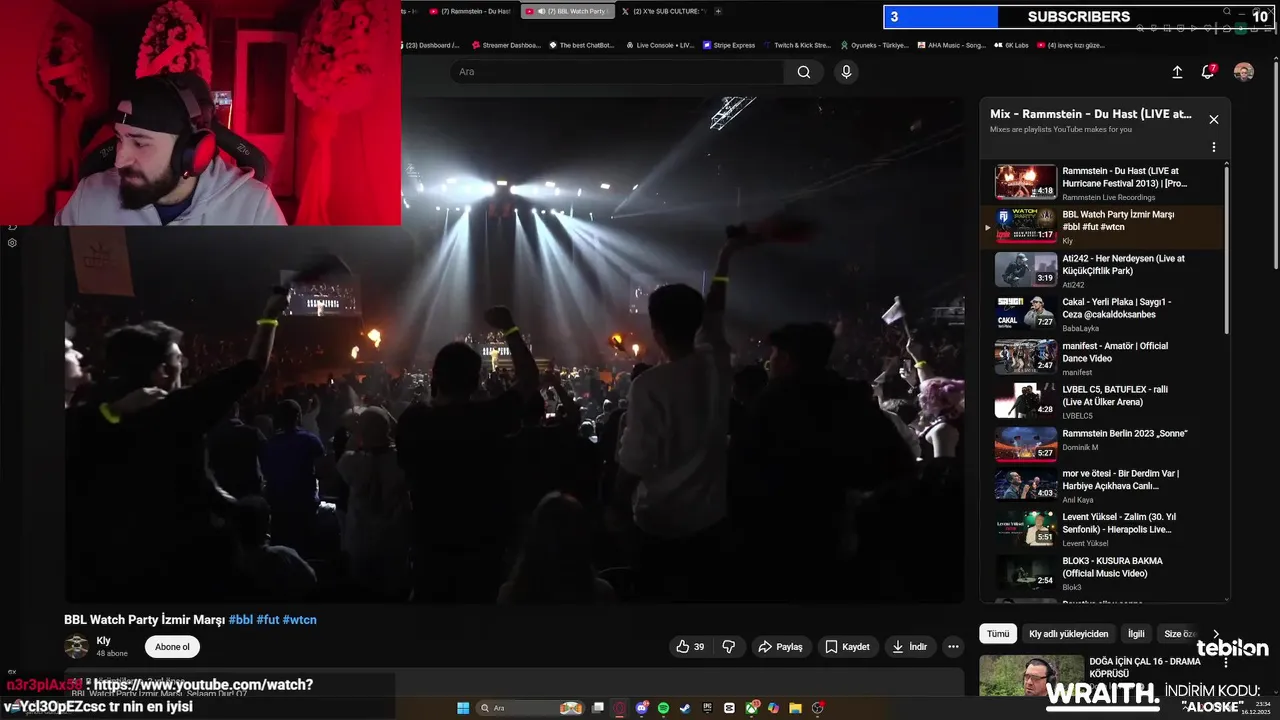
Task: Play Cakal Yerli Plaka playlist item
Action: pyautogui.click(x=1100, y=314)
